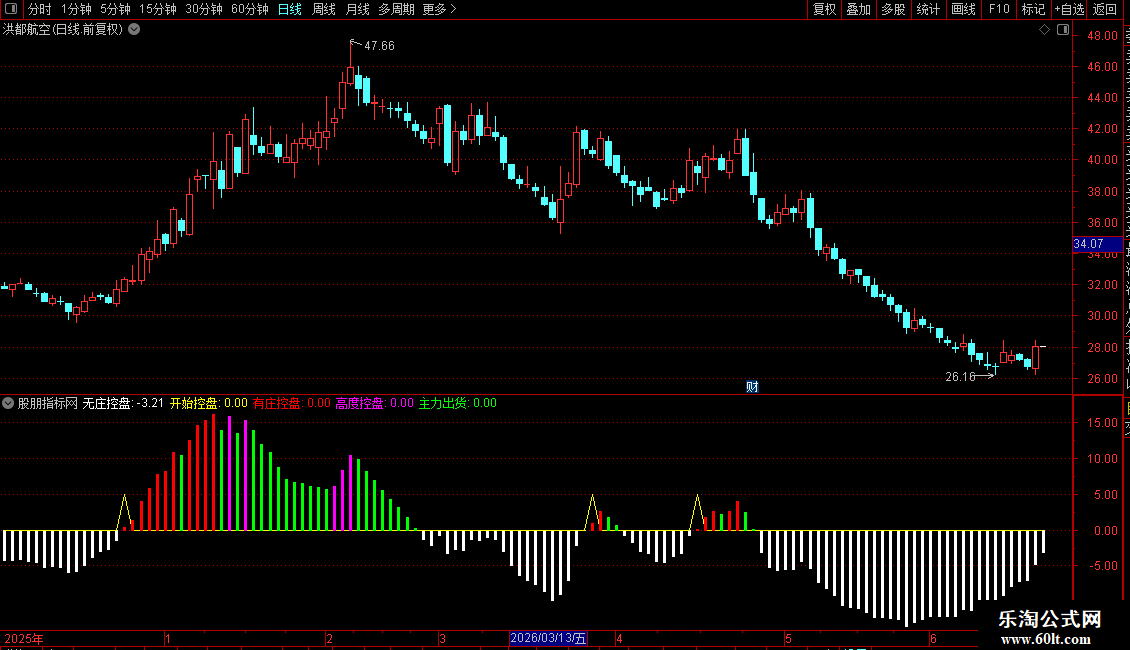The width and height of the screenshot is (1130, 650).
Task: Open the 多股 multi-stock view
Action: click(893, 9)
